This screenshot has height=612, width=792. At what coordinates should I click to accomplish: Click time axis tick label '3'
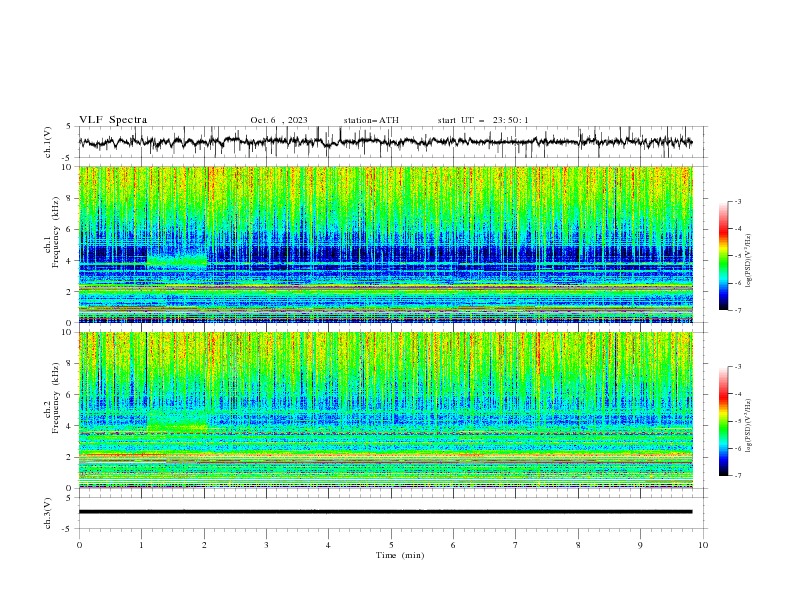click(266, 545)
